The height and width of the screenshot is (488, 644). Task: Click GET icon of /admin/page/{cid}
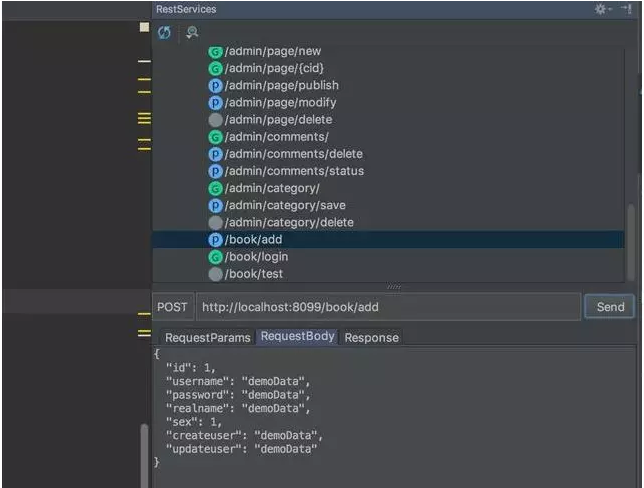[215, 69]
